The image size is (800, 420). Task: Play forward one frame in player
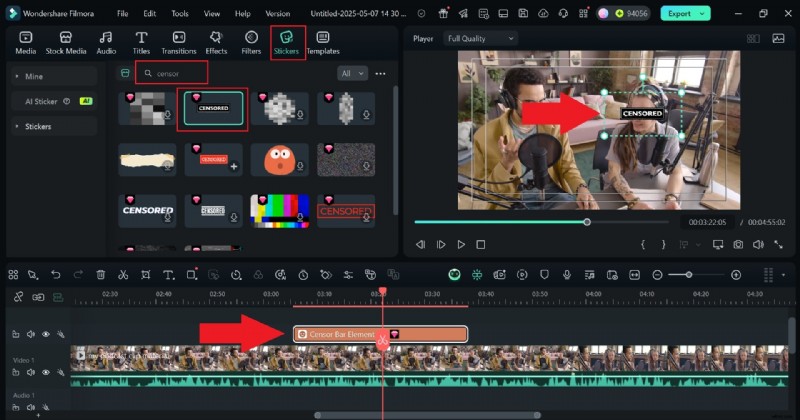click(441, 244)
